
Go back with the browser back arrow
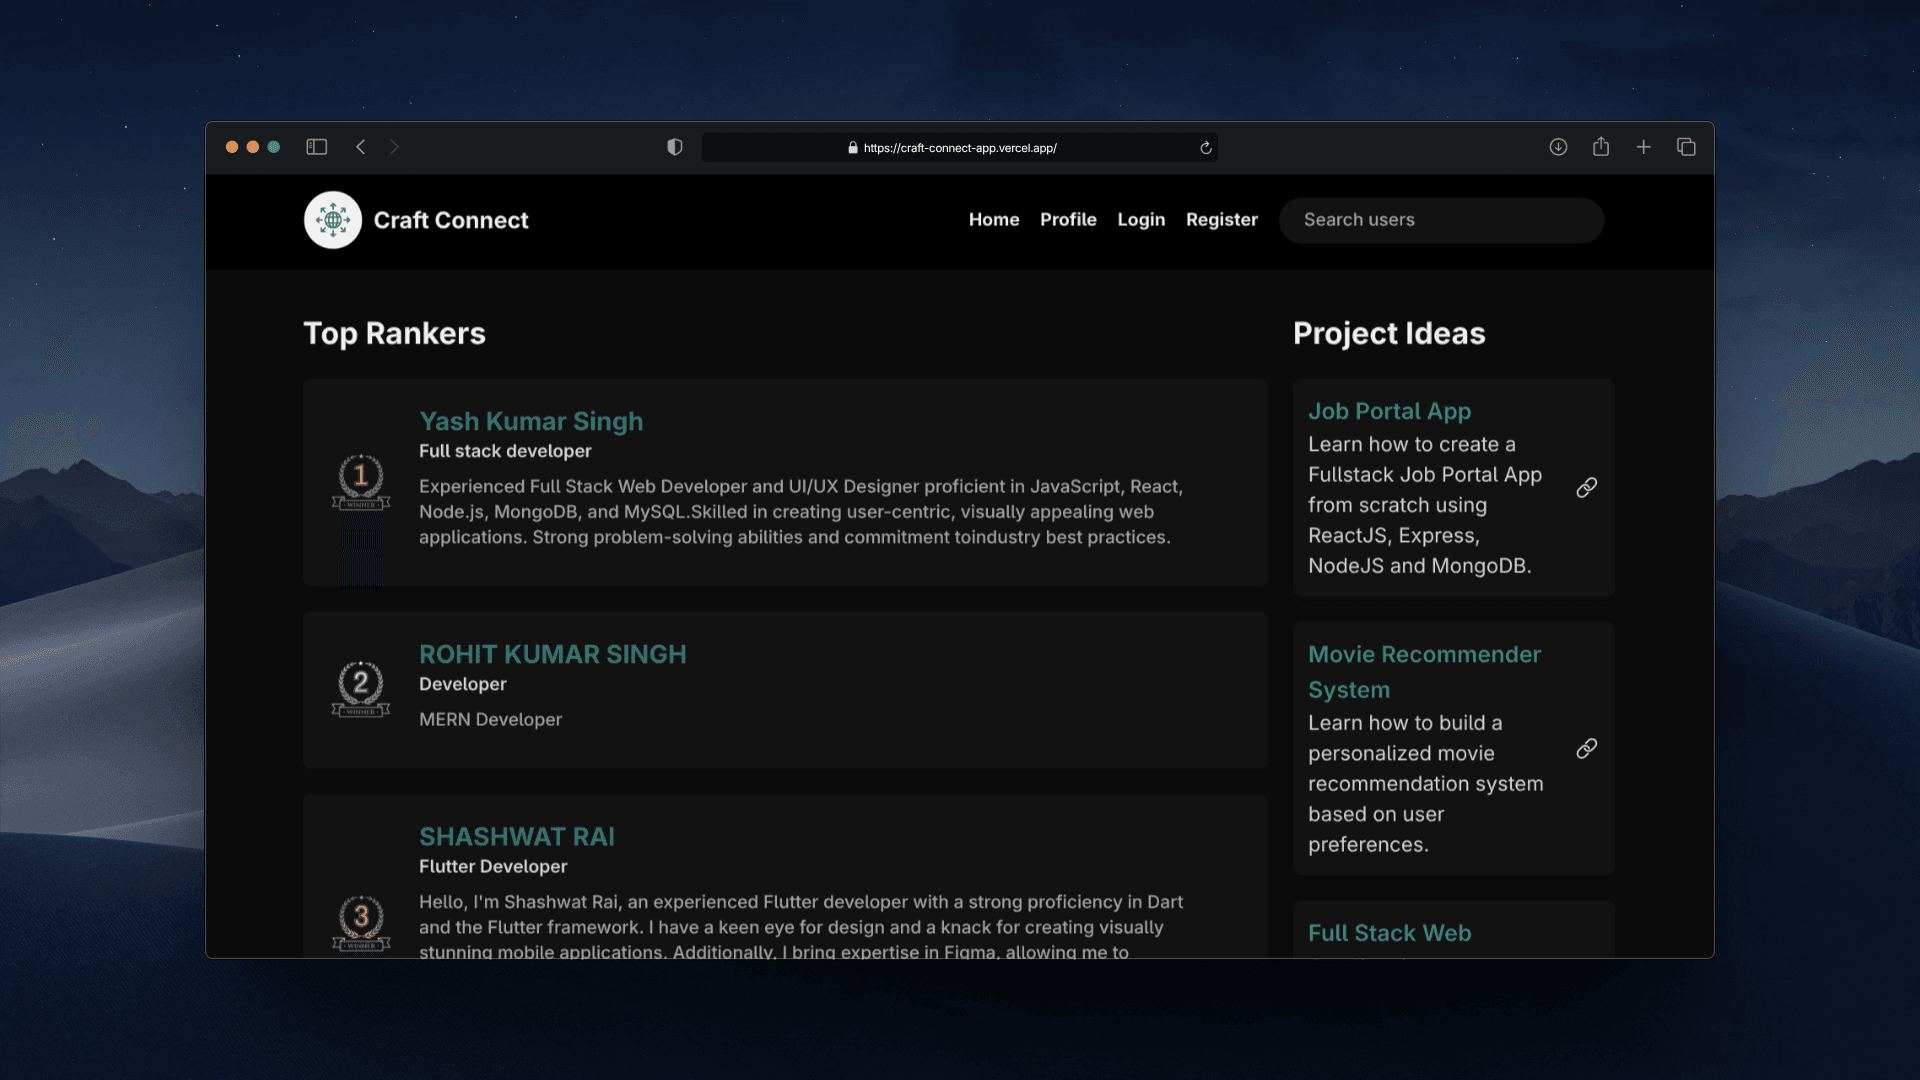pos(361,147)
